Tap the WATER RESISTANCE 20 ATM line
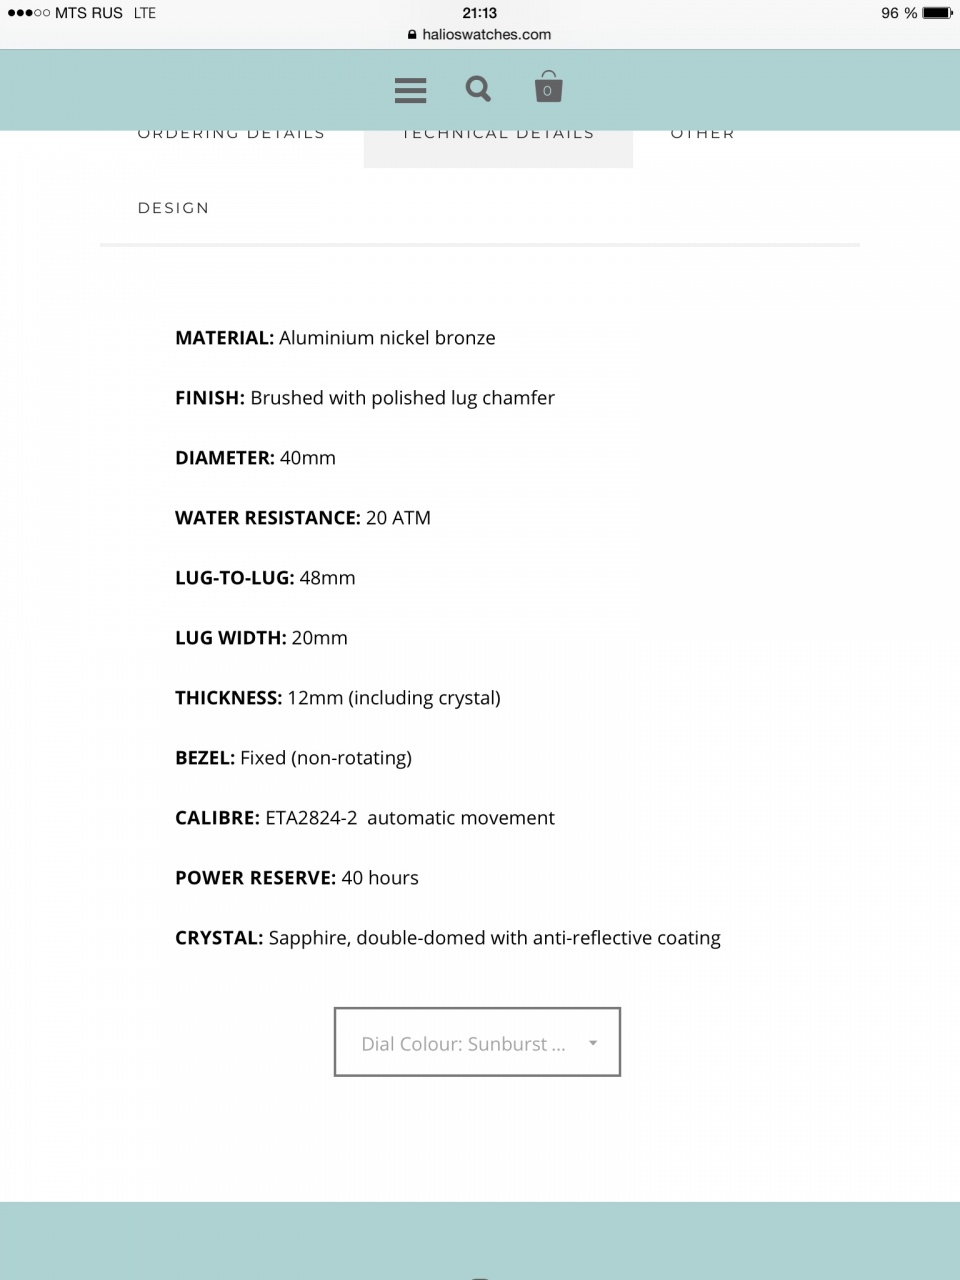The width and height of the screenshot is (960, 1280). [303, 518]
